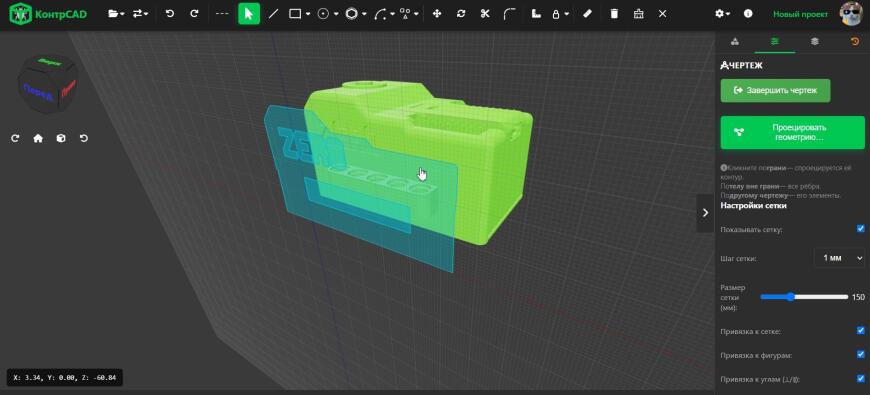This screenshot has width=870, height=395.
Task: Expand the Polygon tool dropdown arrow
Action: click(364, 14)
